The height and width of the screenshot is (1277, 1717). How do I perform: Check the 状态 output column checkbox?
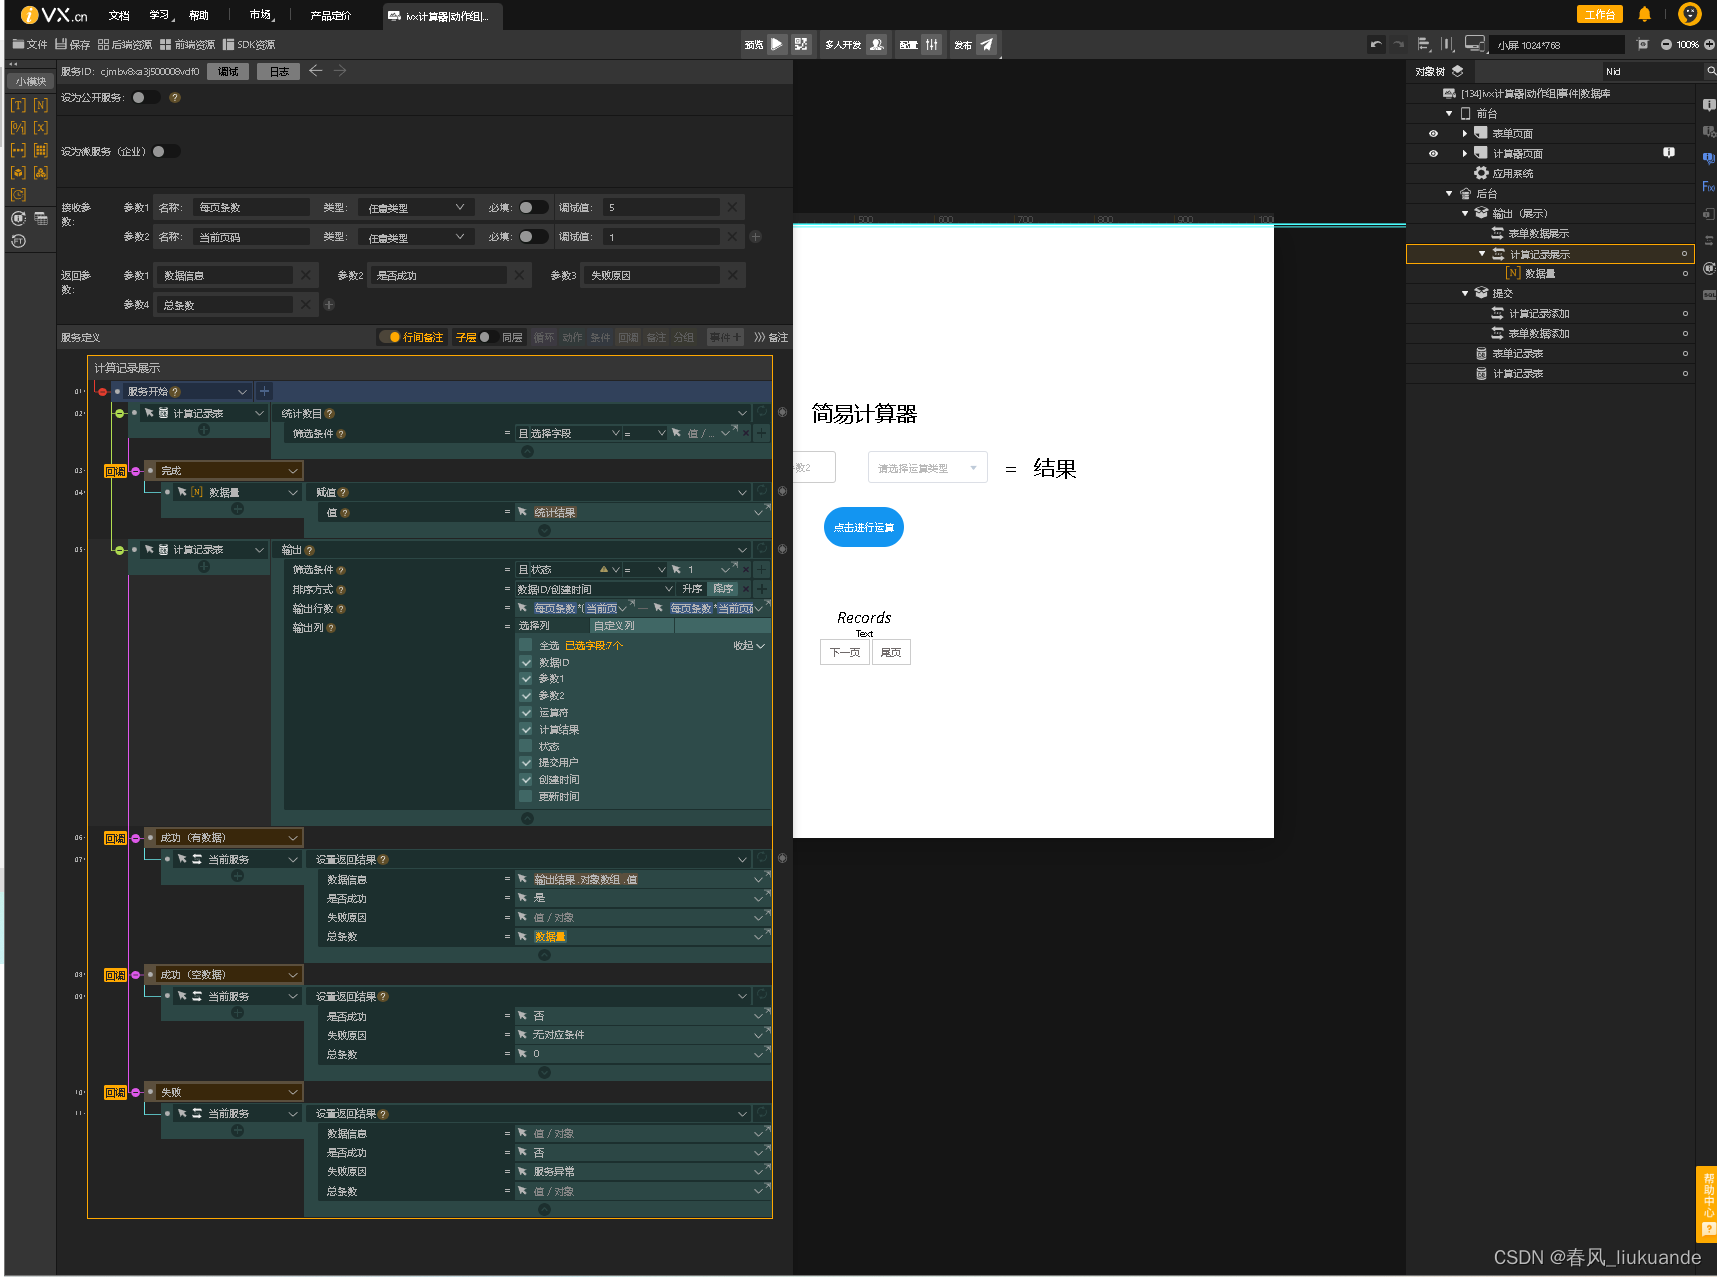coord(526,746)
